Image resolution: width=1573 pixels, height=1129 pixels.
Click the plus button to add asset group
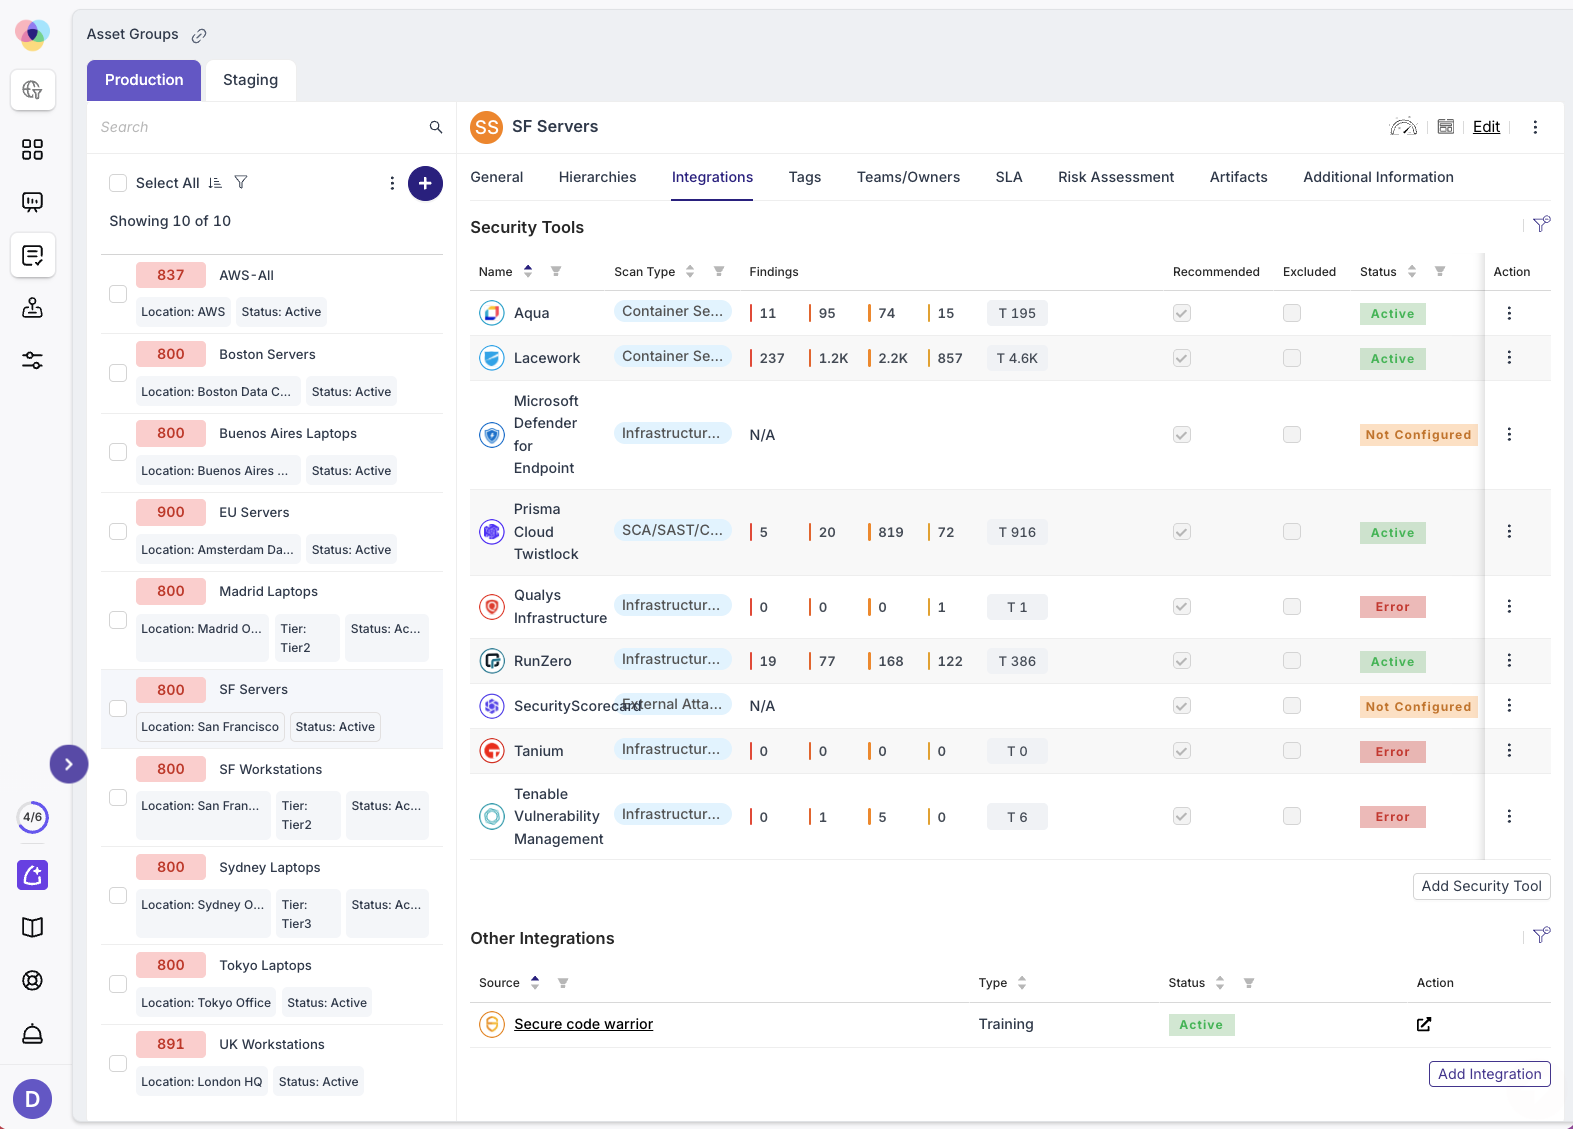425,183
